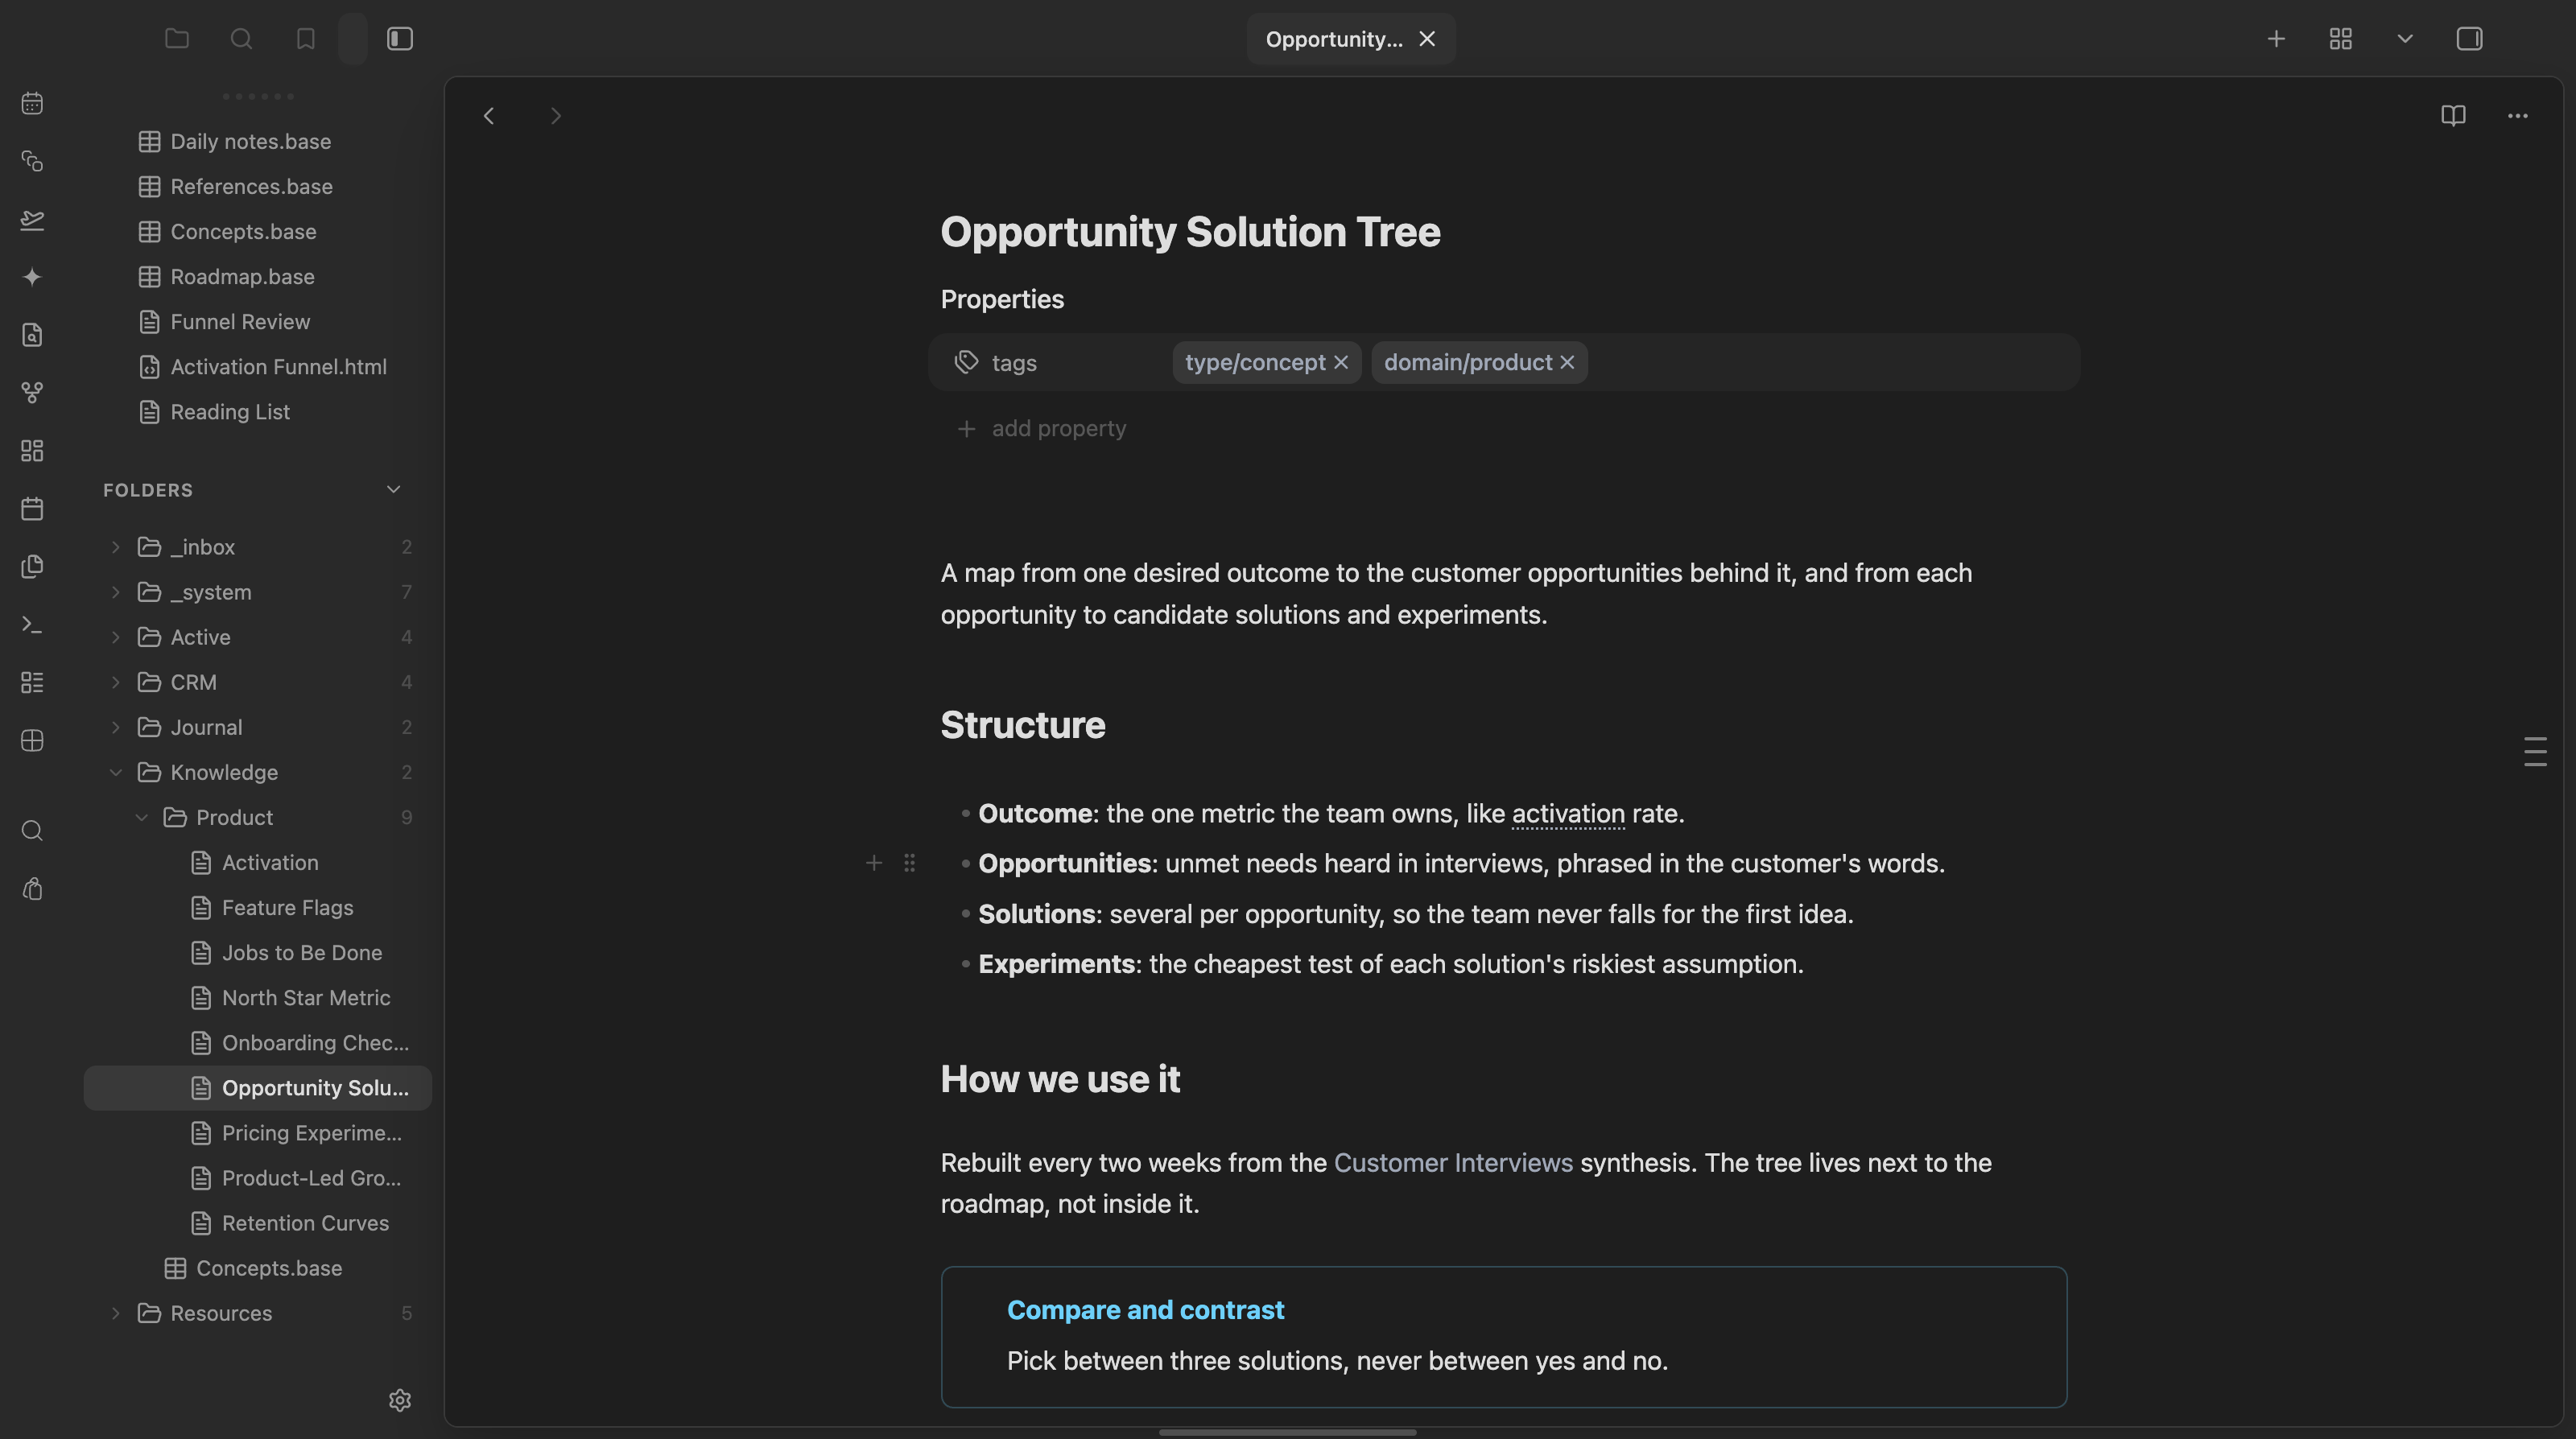Screen dimensions: 2576x1439
Task: Open the sparkle star ribbon icon
Action: click(32, 277)
